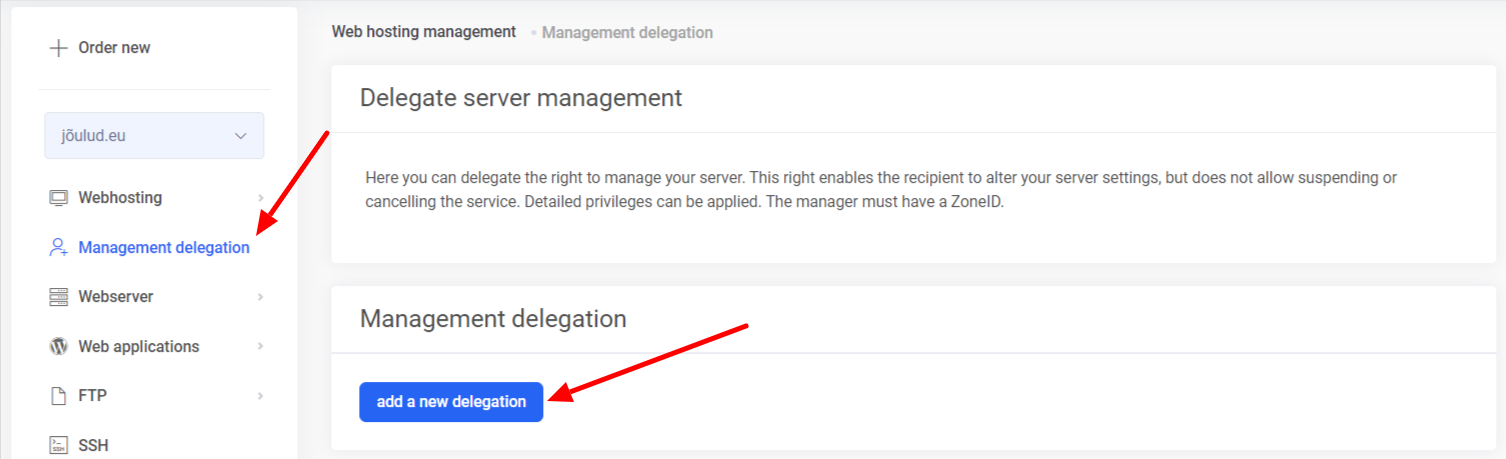Expand the FTP submenu chevron
Screen dimensions: 1506x459
pyautogui.click(x=260, y=396)
